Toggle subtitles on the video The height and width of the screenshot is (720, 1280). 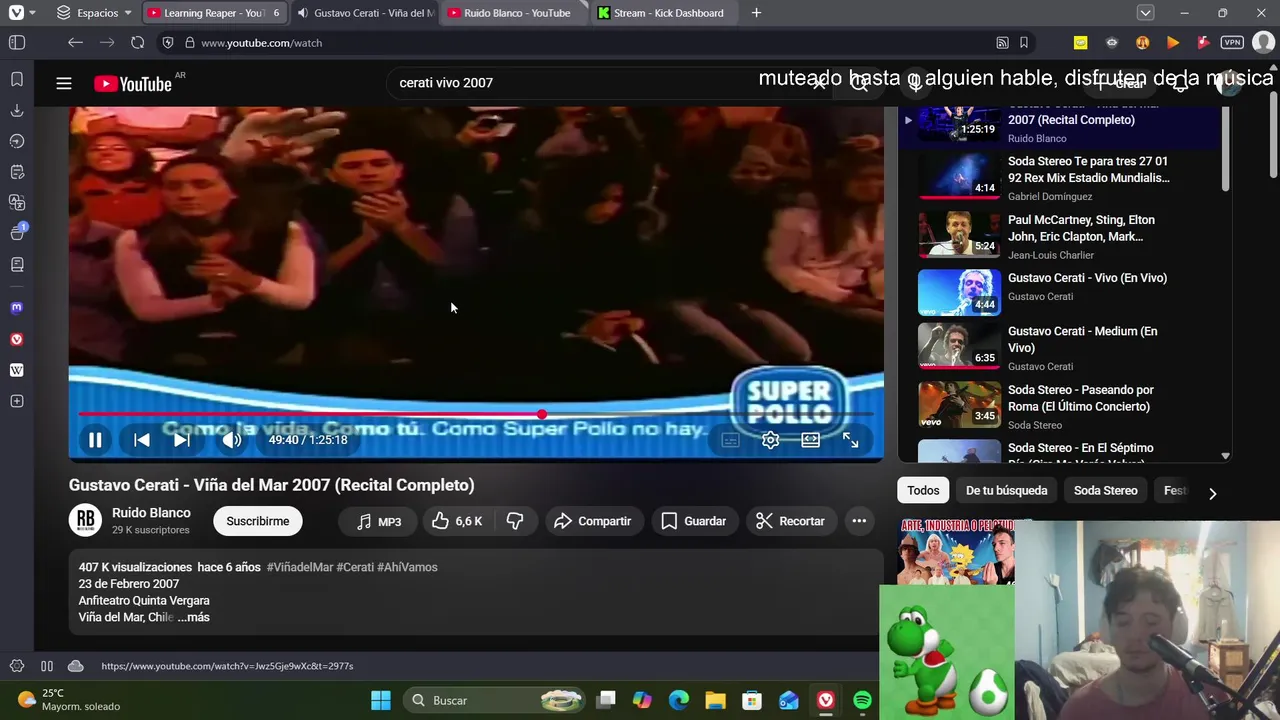pyautogui.click(x=730, y=440)
